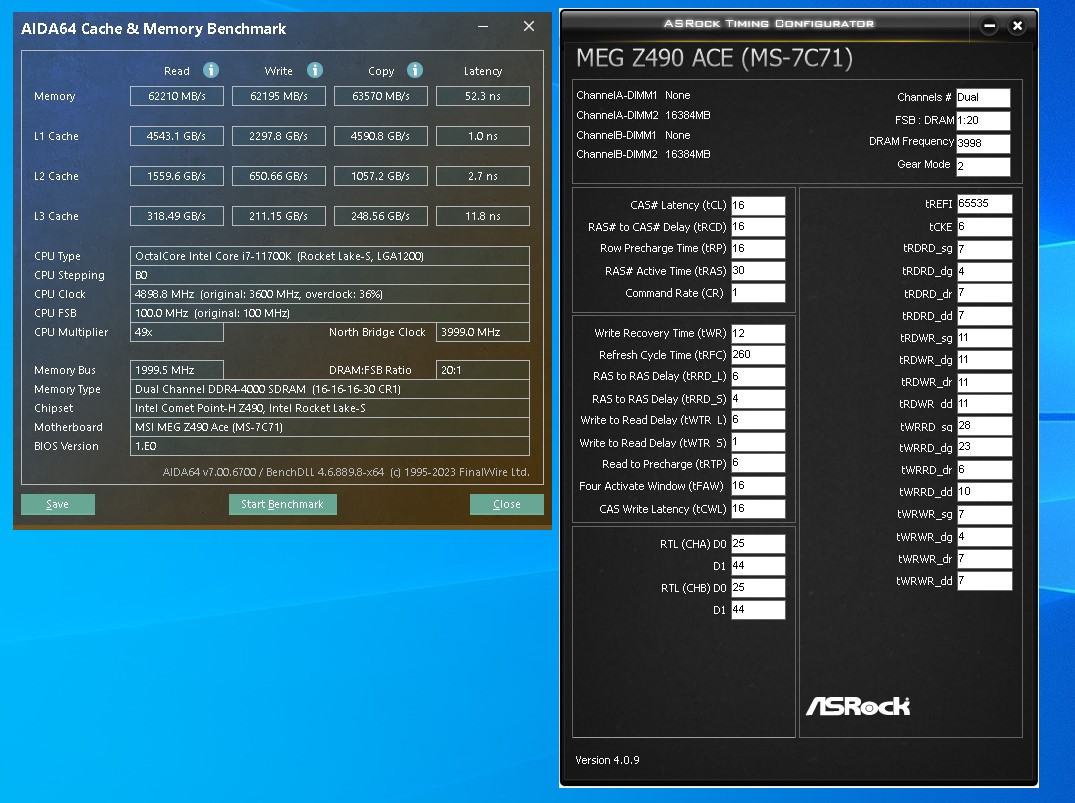
Task: Close the AIDA64 benchmark window with X
Action: [529, 26]
